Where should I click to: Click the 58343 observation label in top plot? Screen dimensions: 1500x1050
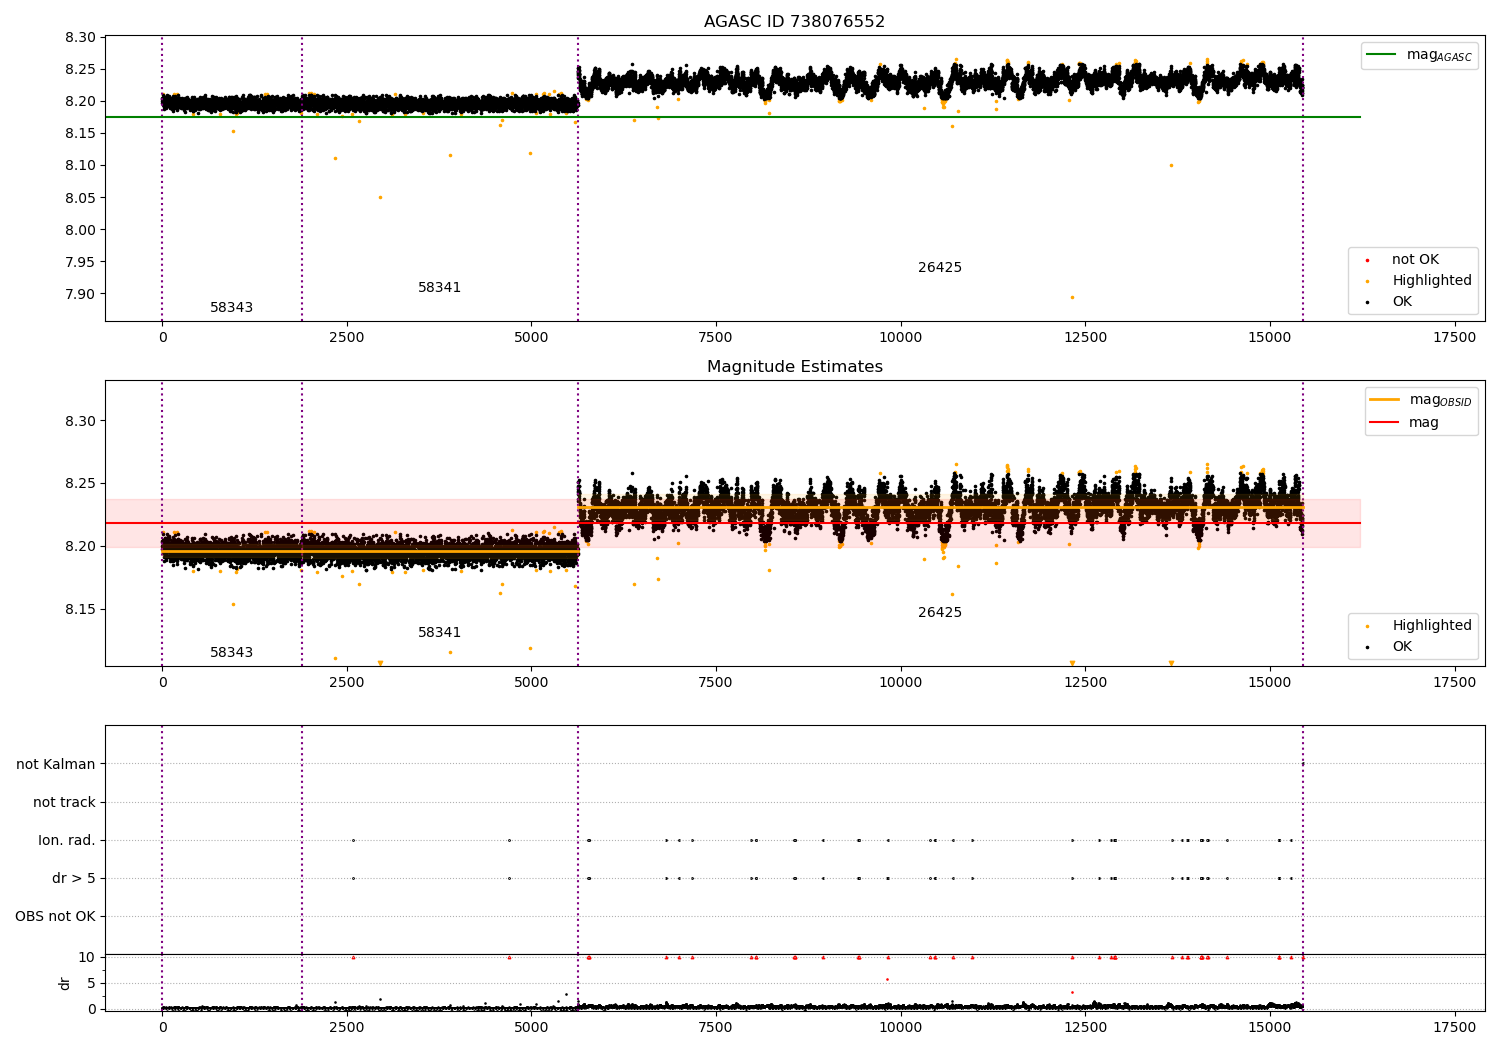tap(231, 308)
